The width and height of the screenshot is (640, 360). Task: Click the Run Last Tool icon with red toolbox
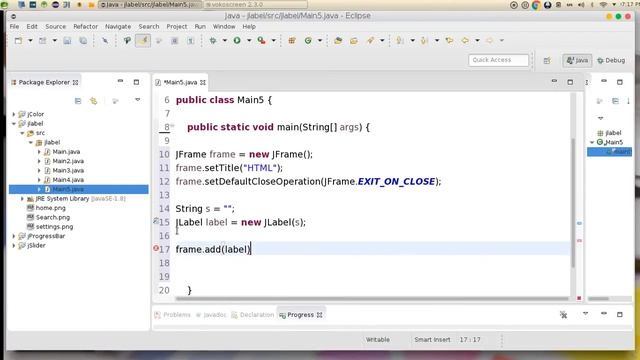[261, 40]
